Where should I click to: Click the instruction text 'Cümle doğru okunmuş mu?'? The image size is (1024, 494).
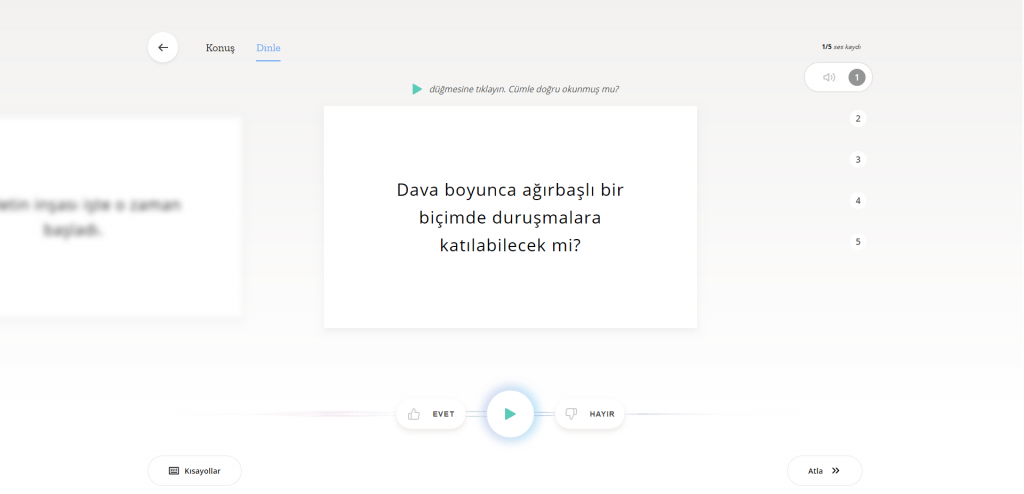[x=564, y=89]
